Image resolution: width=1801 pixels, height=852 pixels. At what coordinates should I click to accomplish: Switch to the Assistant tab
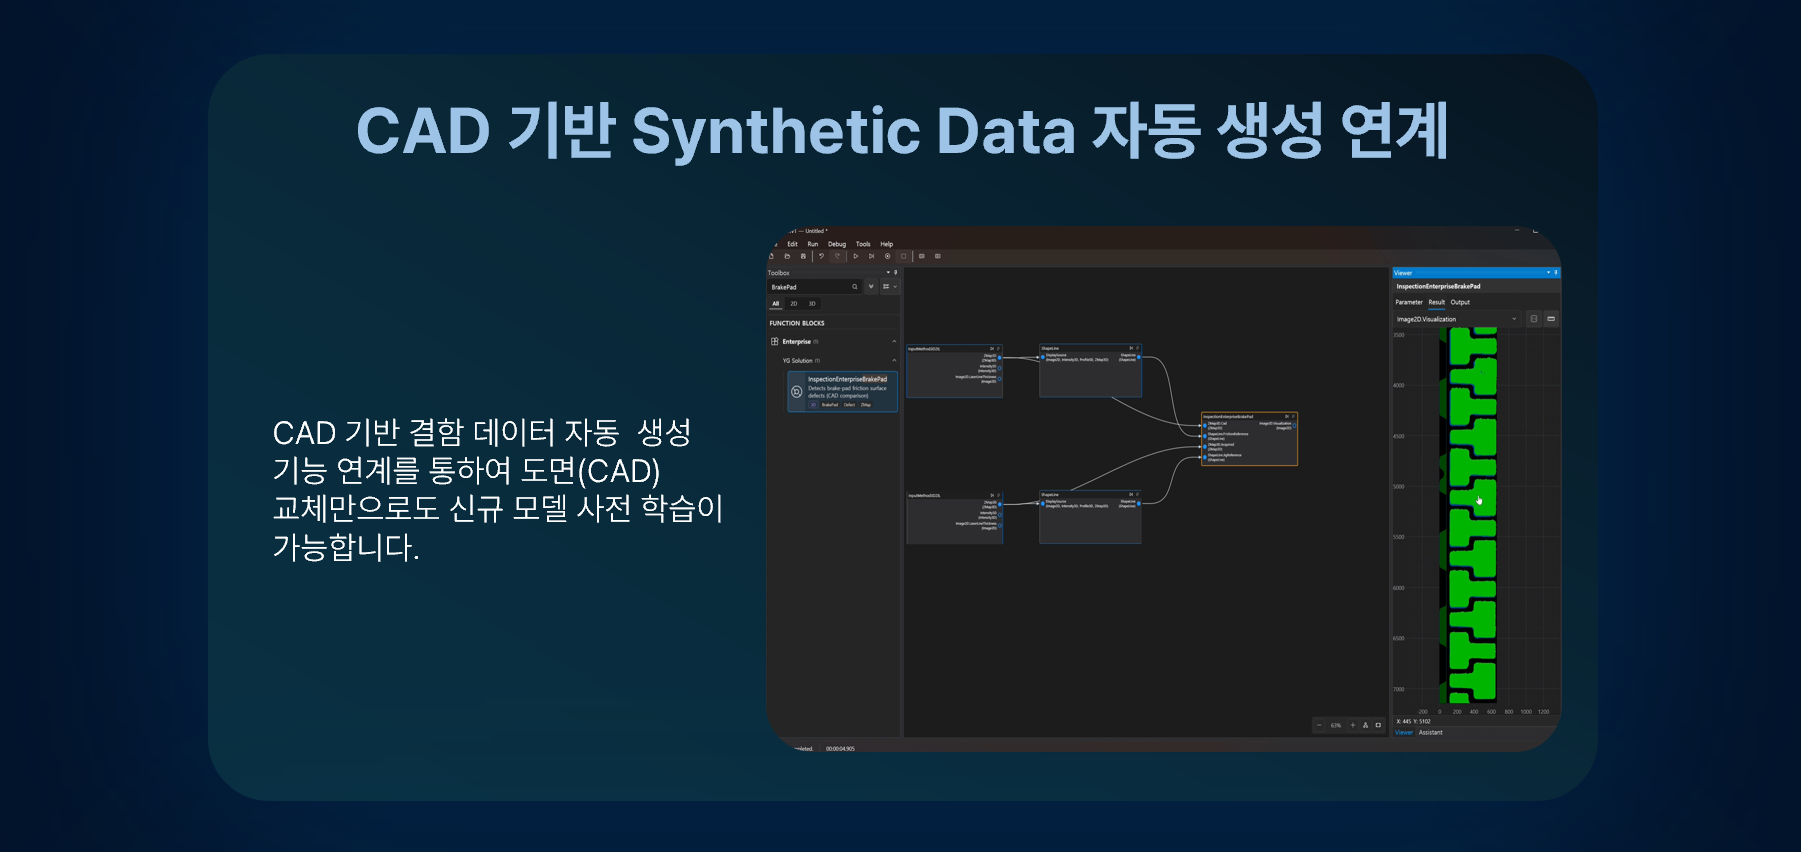1430,733
